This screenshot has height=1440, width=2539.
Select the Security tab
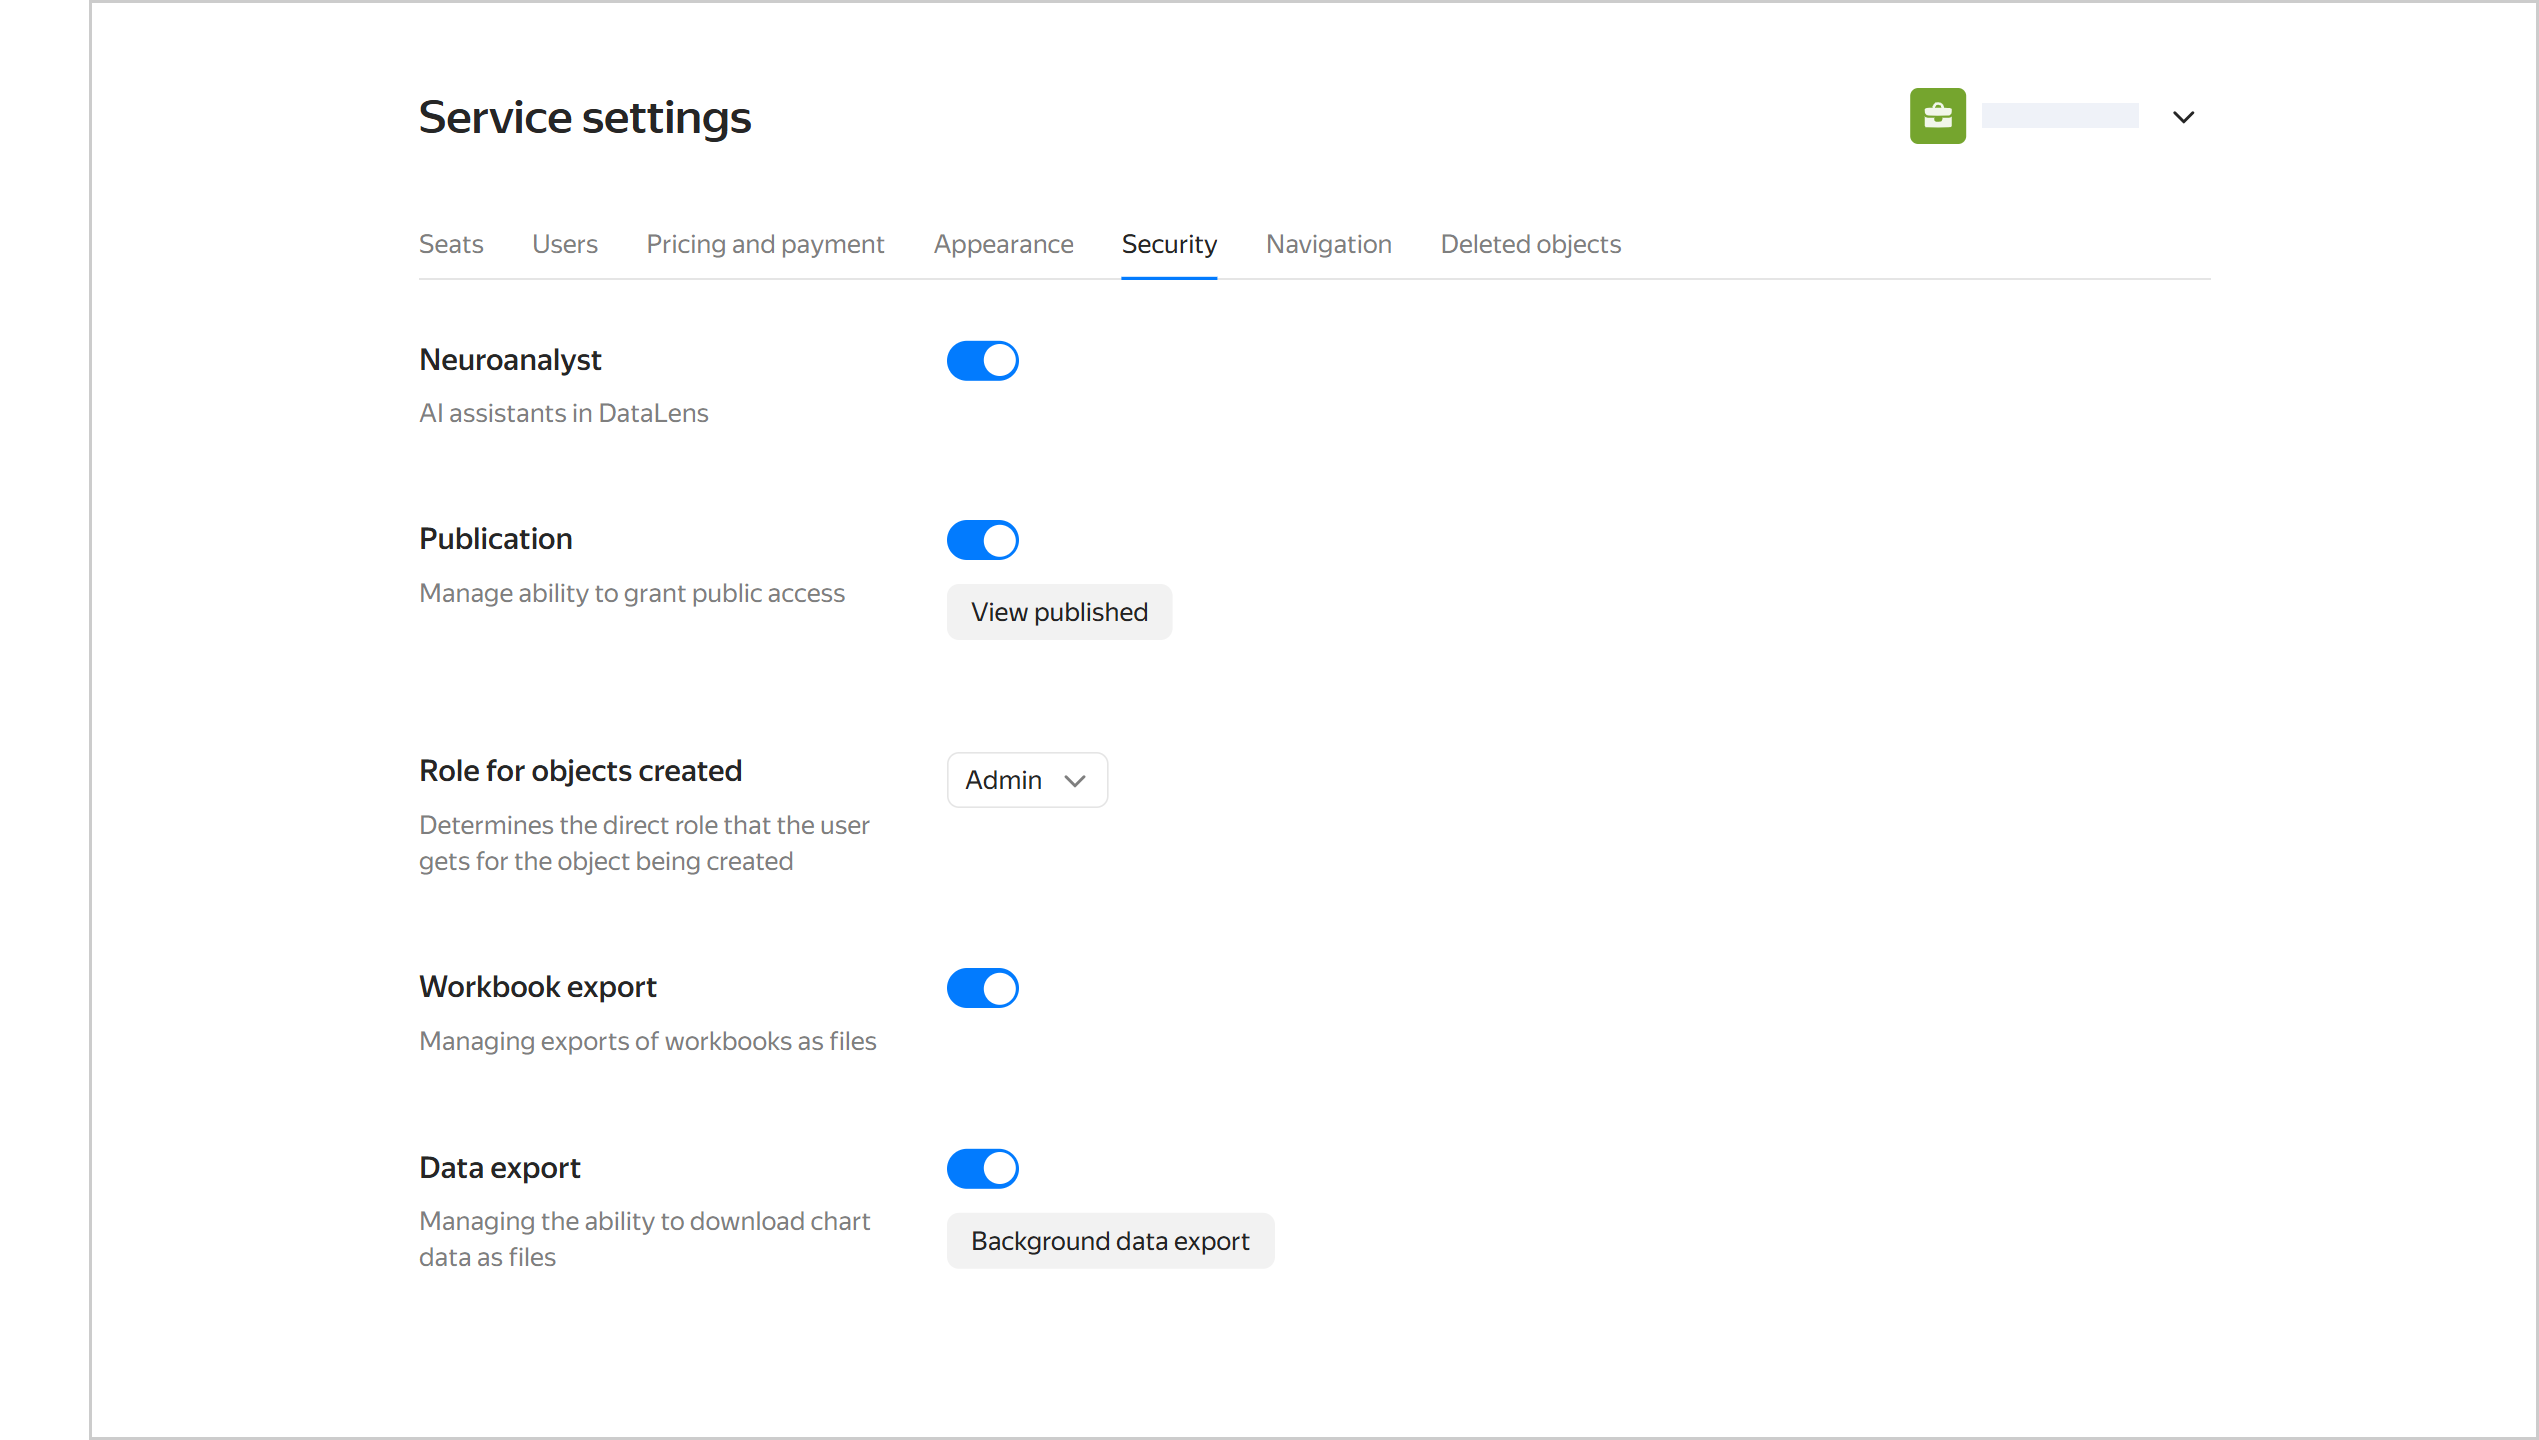click(1169, 244)
